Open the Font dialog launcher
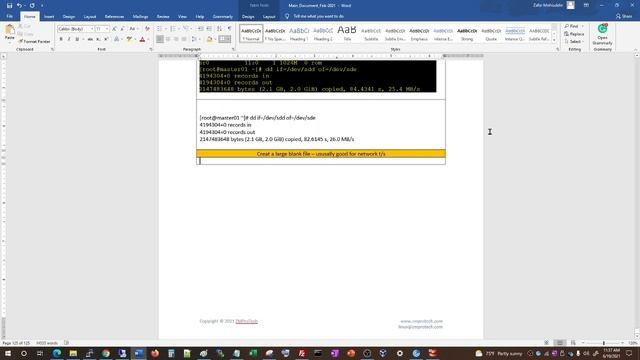Viewport: 640px width, 360px height. 151,49
